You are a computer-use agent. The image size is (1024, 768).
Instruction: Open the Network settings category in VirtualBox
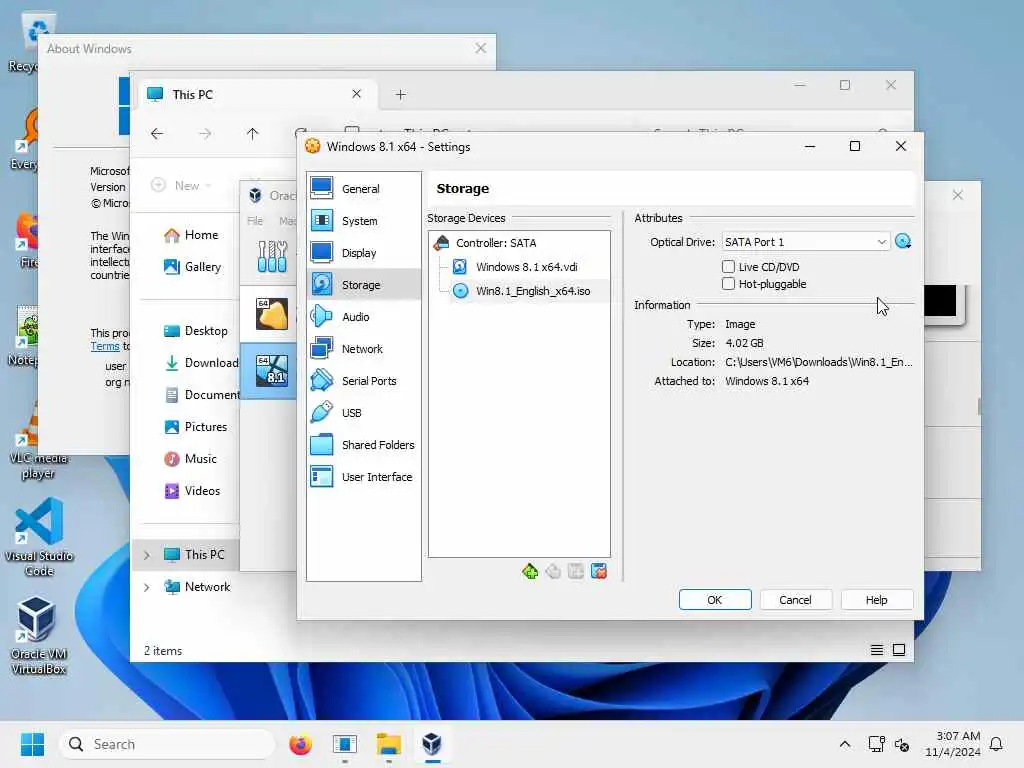[x=363, y=349]
